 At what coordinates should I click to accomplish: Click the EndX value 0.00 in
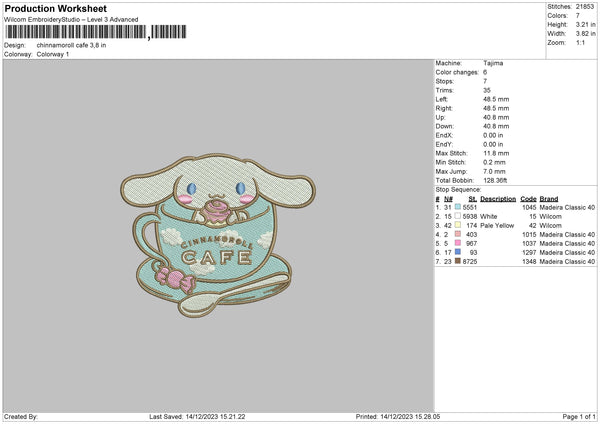493,135
